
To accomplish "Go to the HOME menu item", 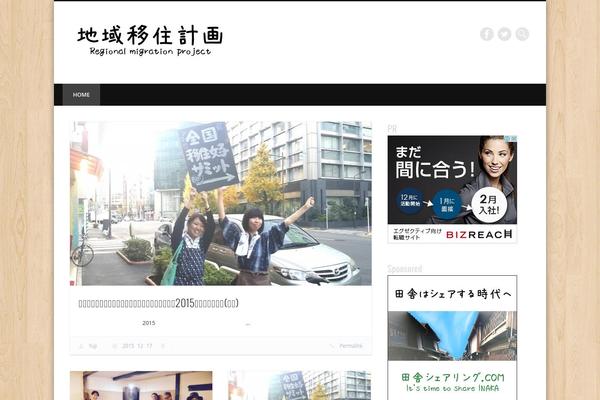I will coord(81,95).
